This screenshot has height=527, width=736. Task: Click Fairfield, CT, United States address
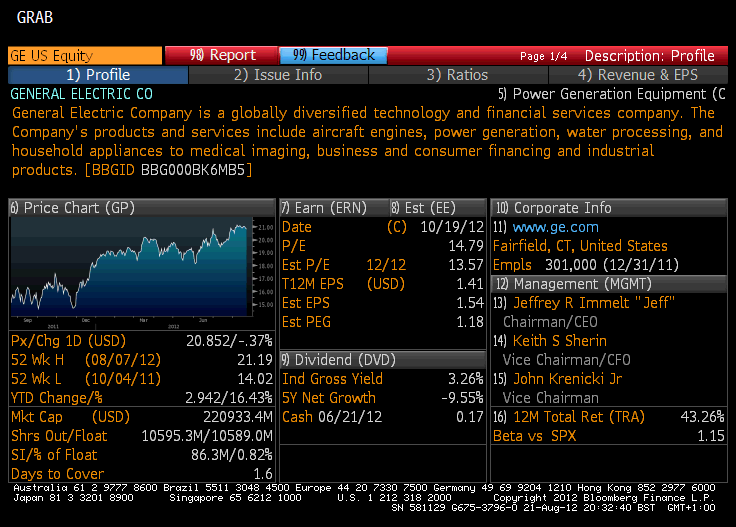point(580,246)
